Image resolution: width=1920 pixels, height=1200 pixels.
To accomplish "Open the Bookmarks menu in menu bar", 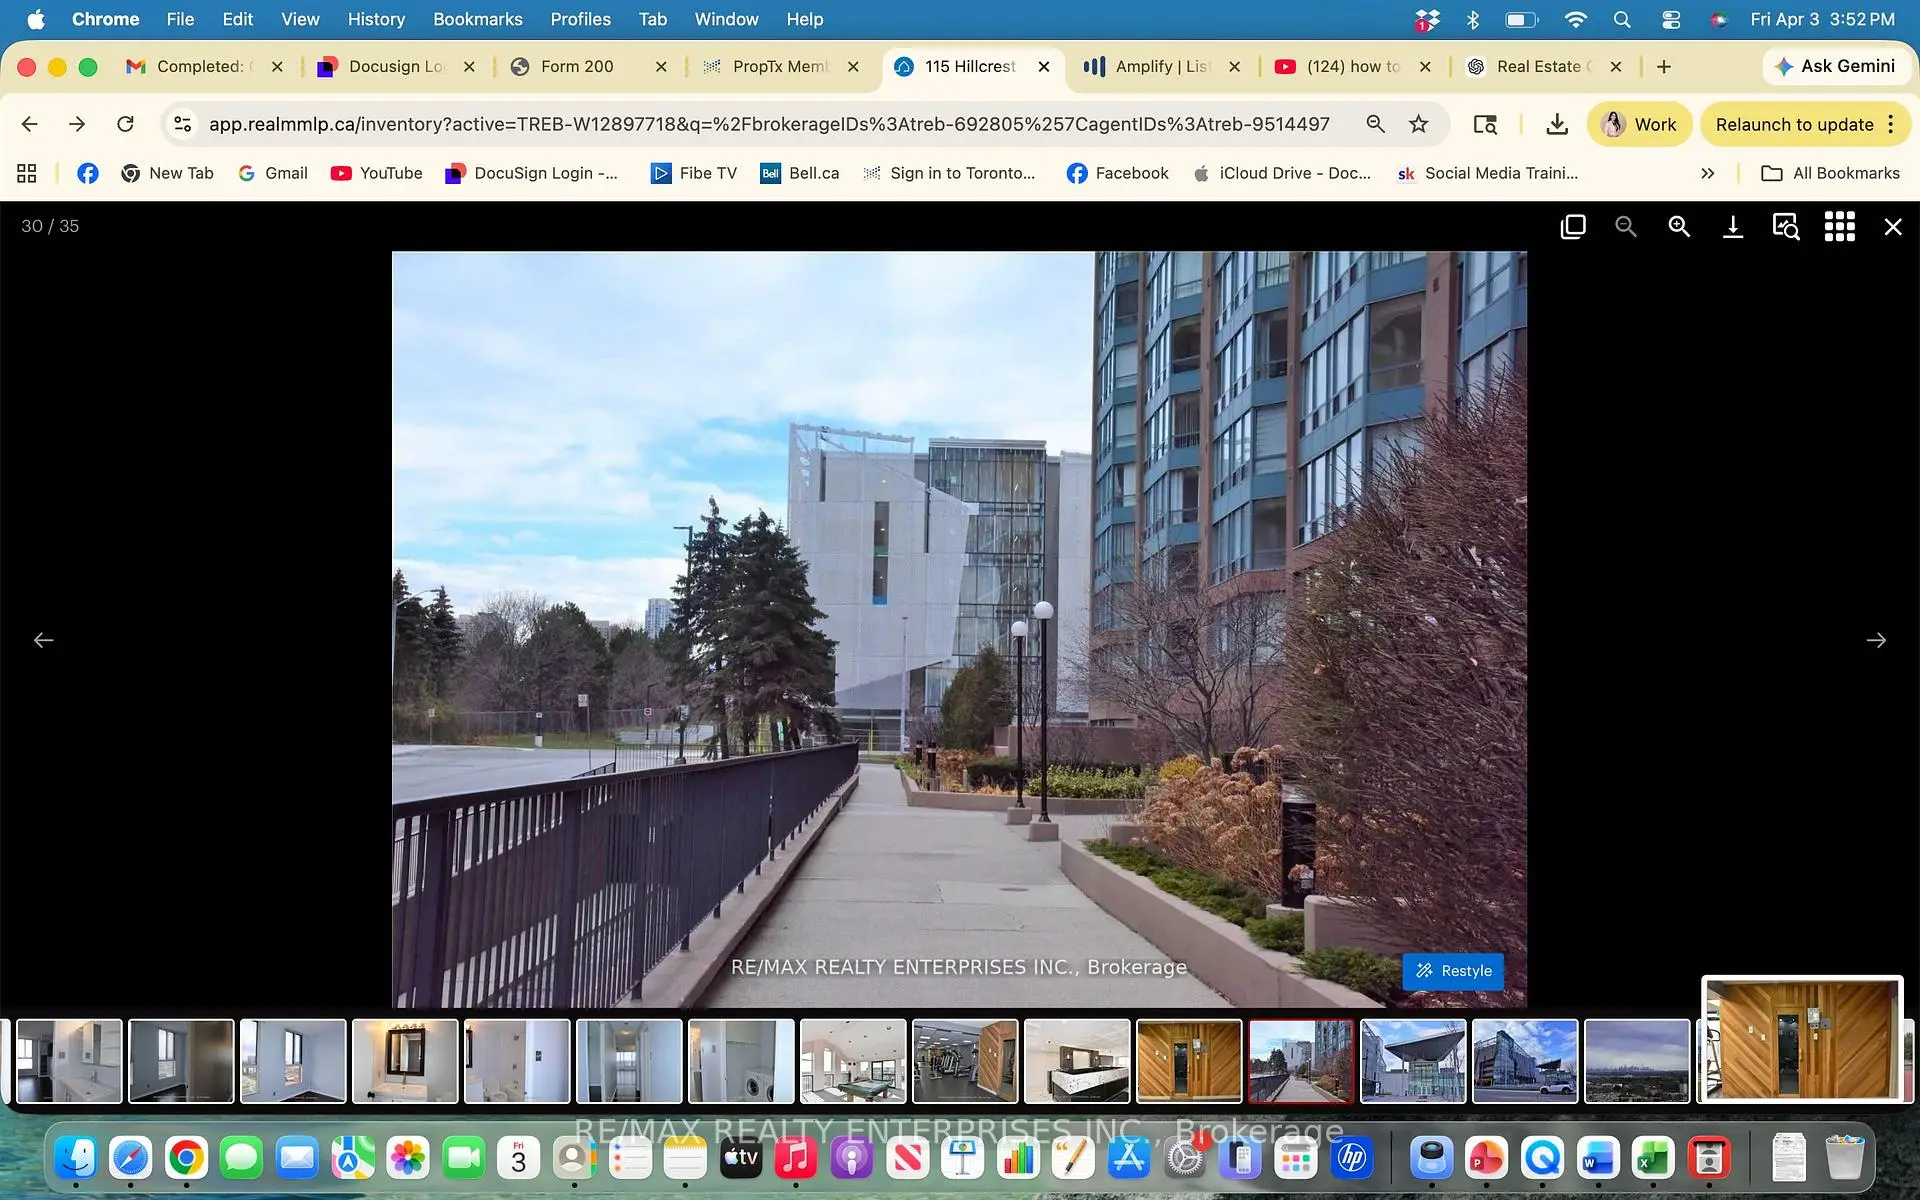I will pos(477,19).
